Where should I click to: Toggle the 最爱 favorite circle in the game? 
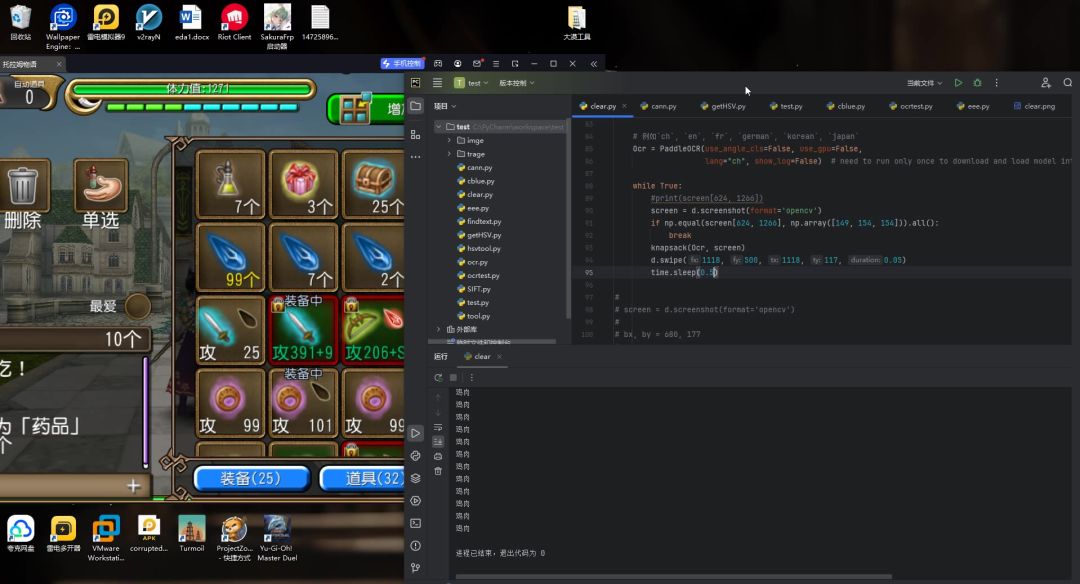[137, 306]
